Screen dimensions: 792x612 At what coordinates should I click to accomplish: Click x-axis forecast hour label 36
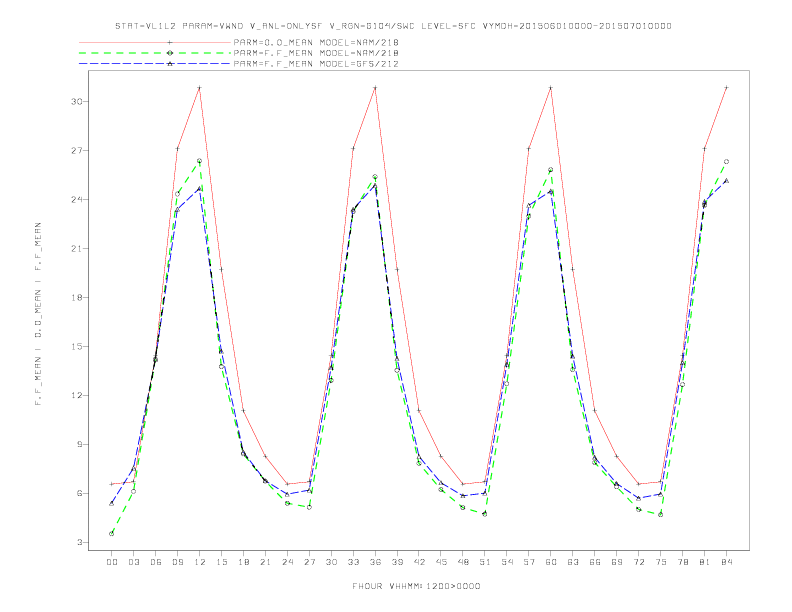(375, 562)
